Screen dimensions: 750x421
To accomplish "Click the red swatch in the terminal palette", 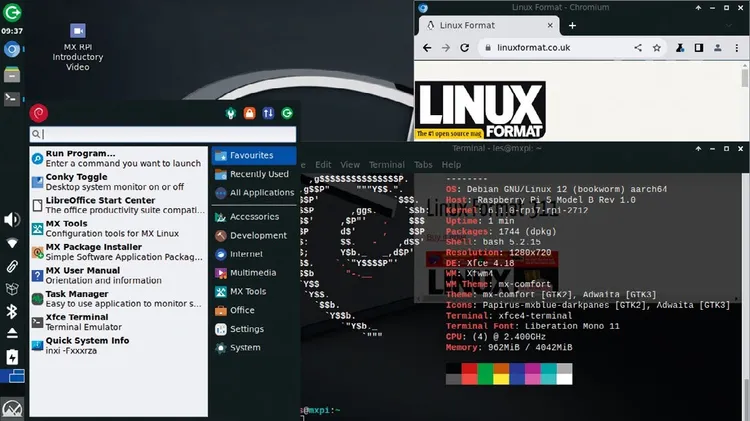I will [x=469, y=368].
